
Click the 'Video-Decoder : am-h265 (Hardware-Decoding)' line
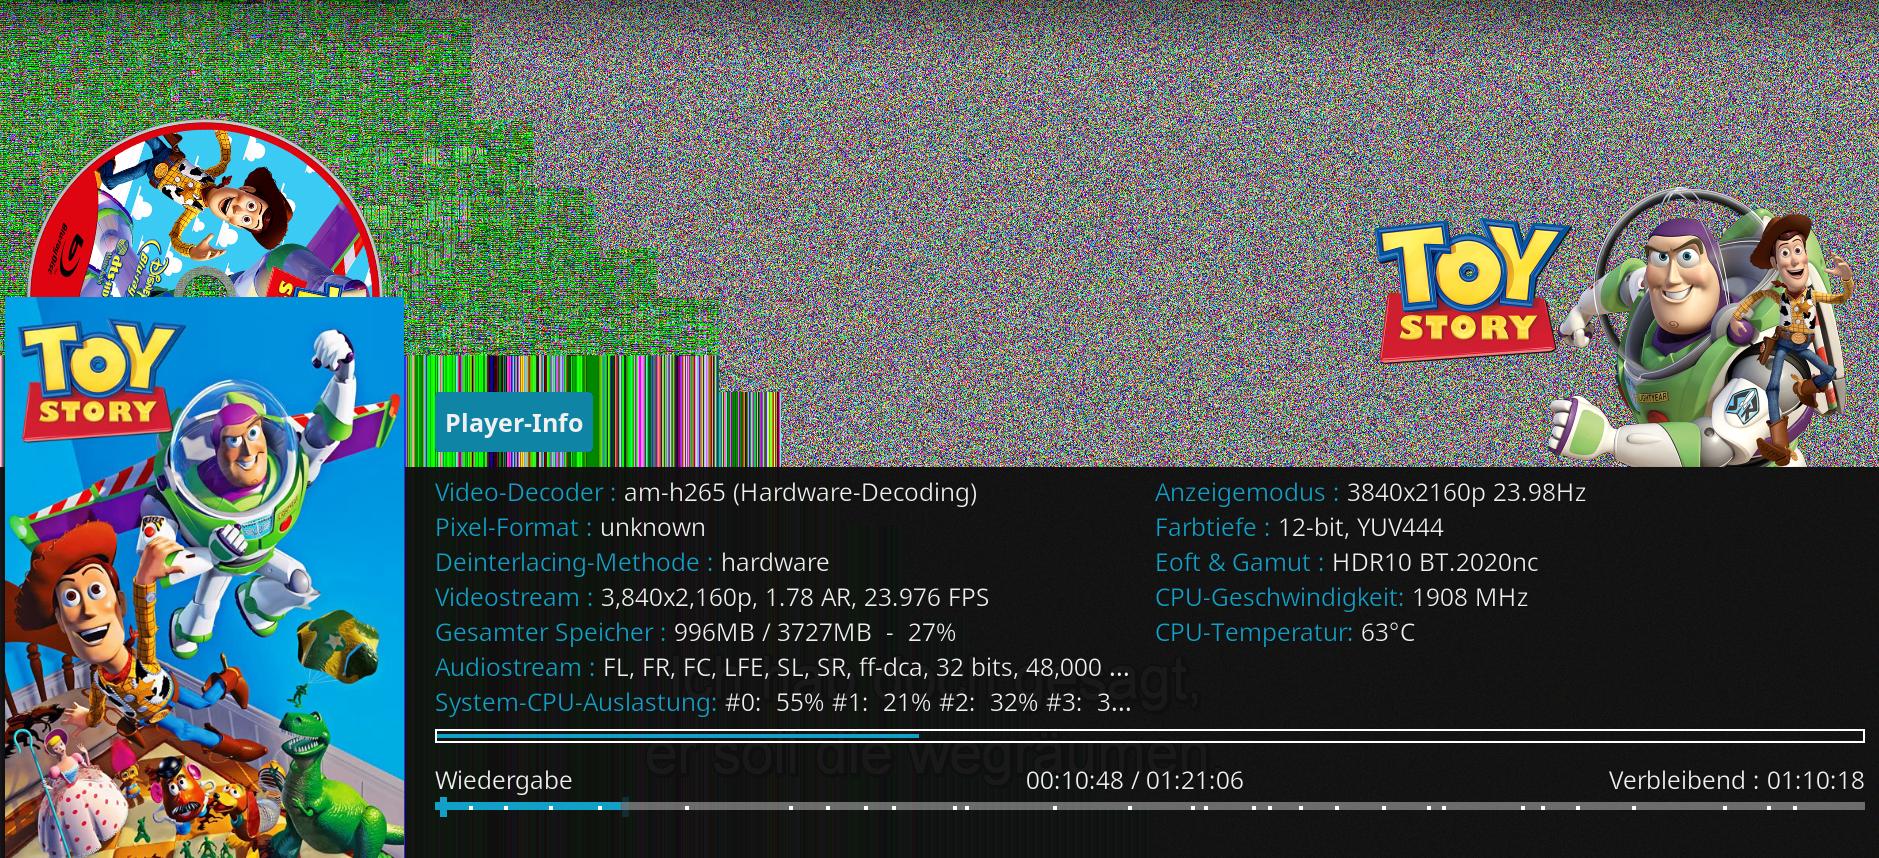[x=706, y=492]
